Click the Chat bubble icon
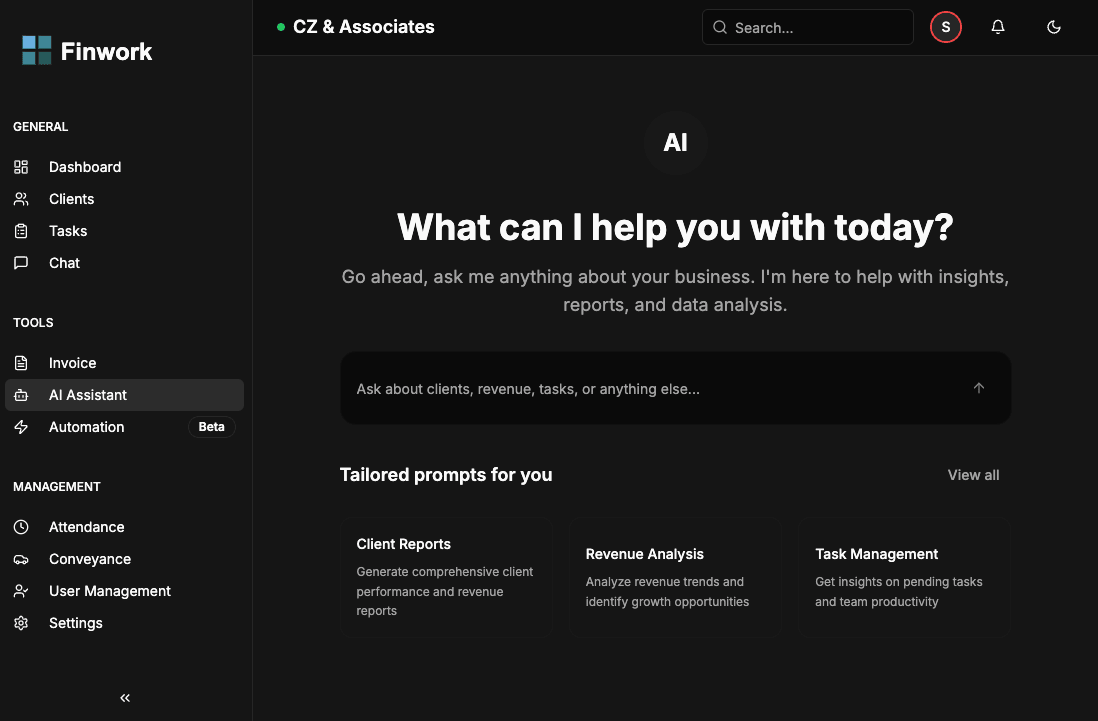 pyautogui.click(x=21, y=263)
